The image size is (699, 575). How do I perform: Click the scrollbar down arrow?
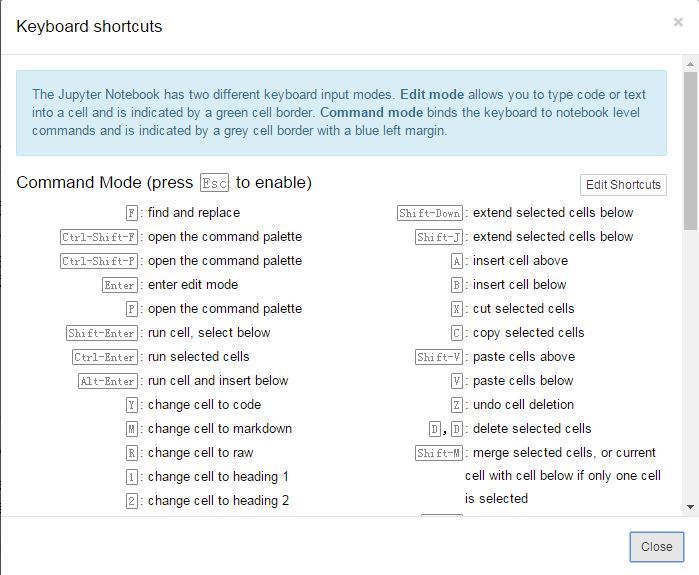690,508
